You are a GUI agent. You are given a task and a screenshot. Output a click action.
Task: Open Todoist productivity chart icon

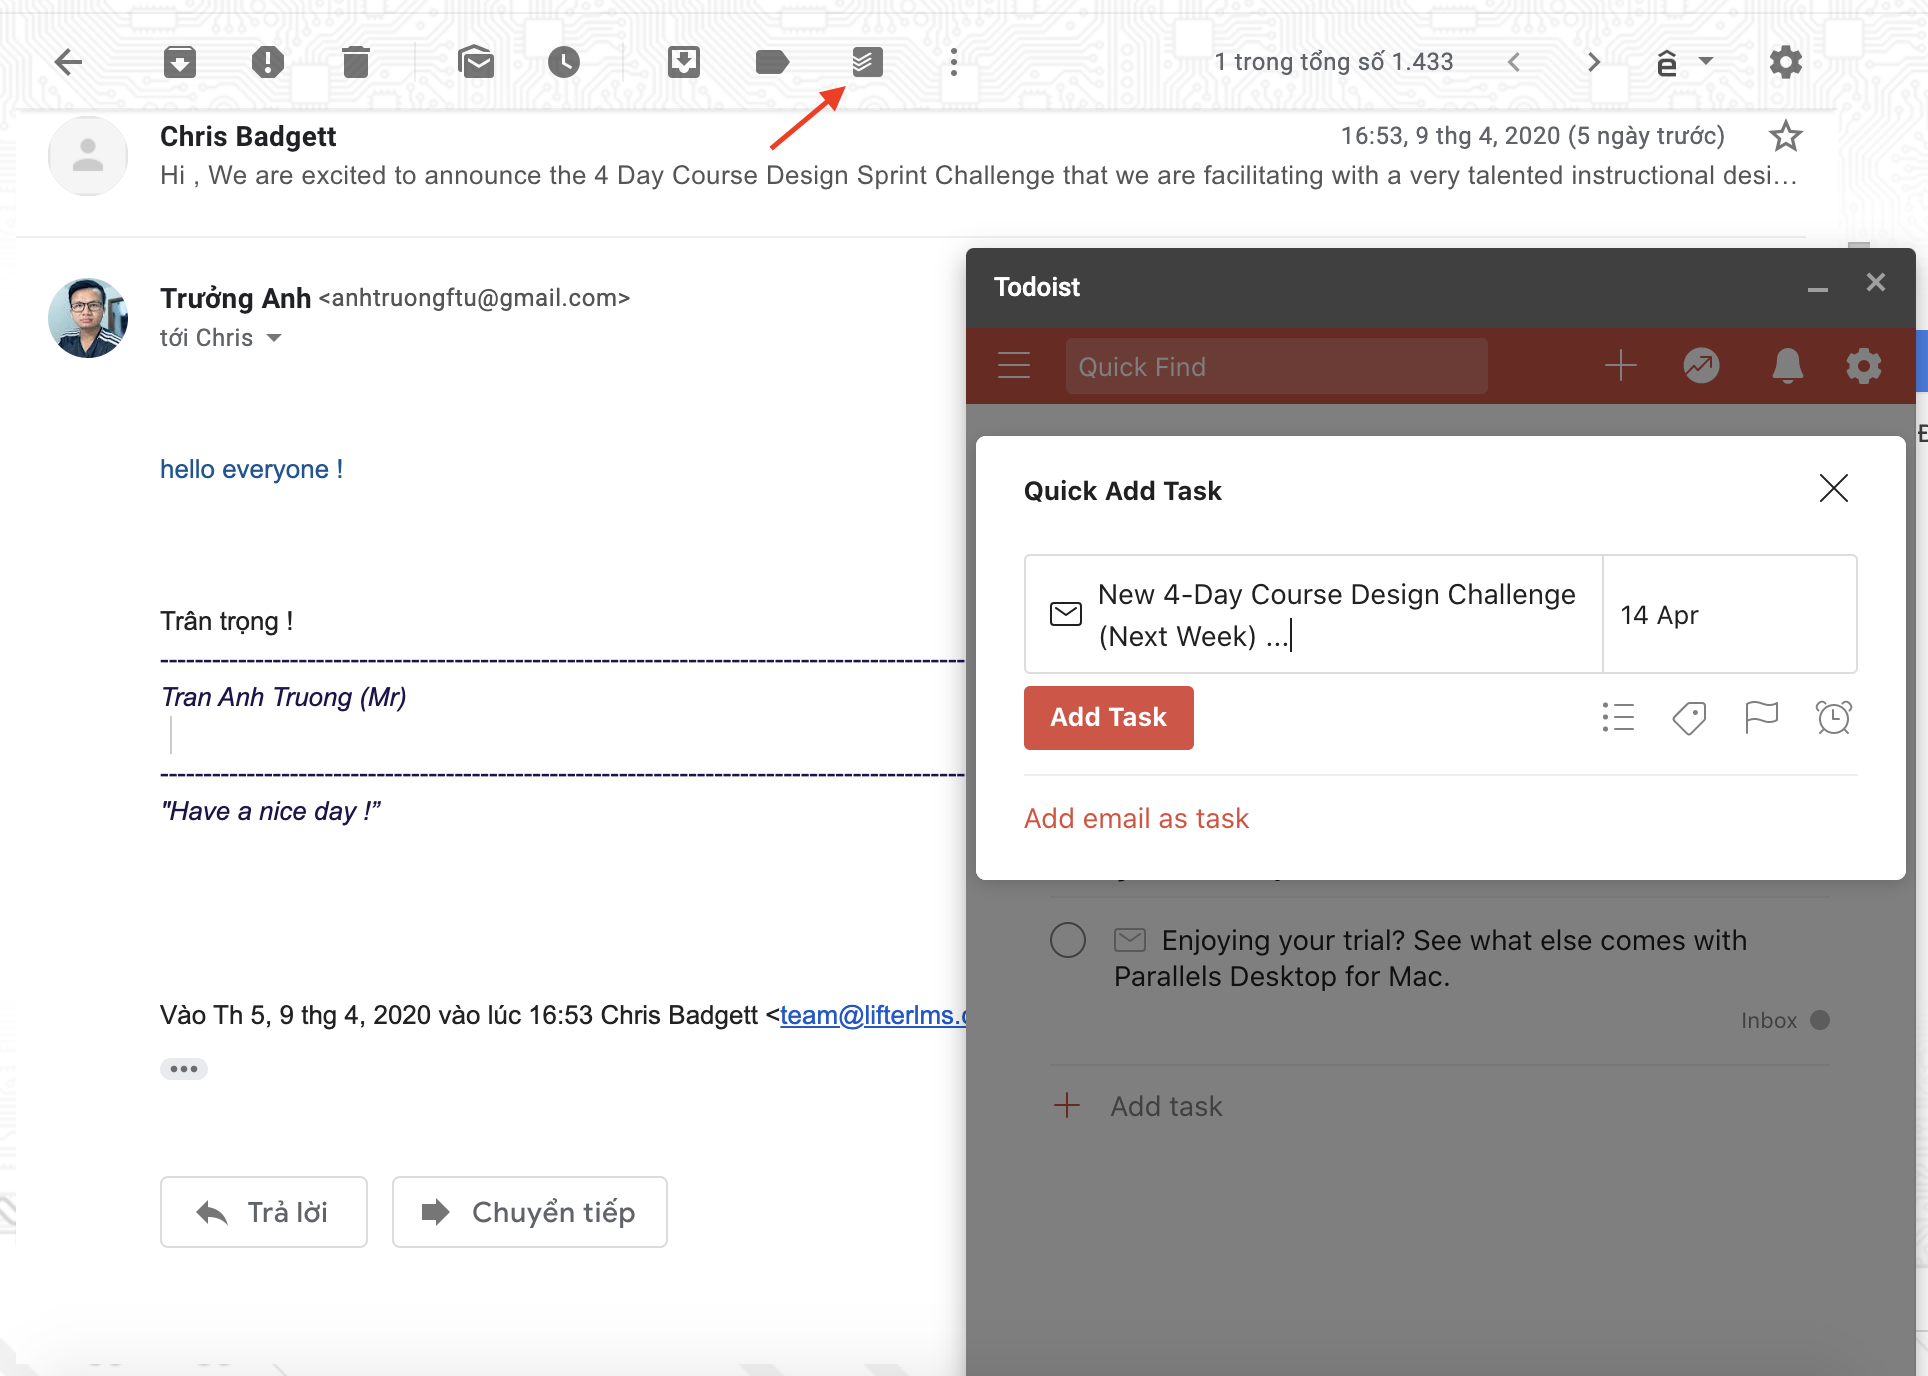(1701, 366)
